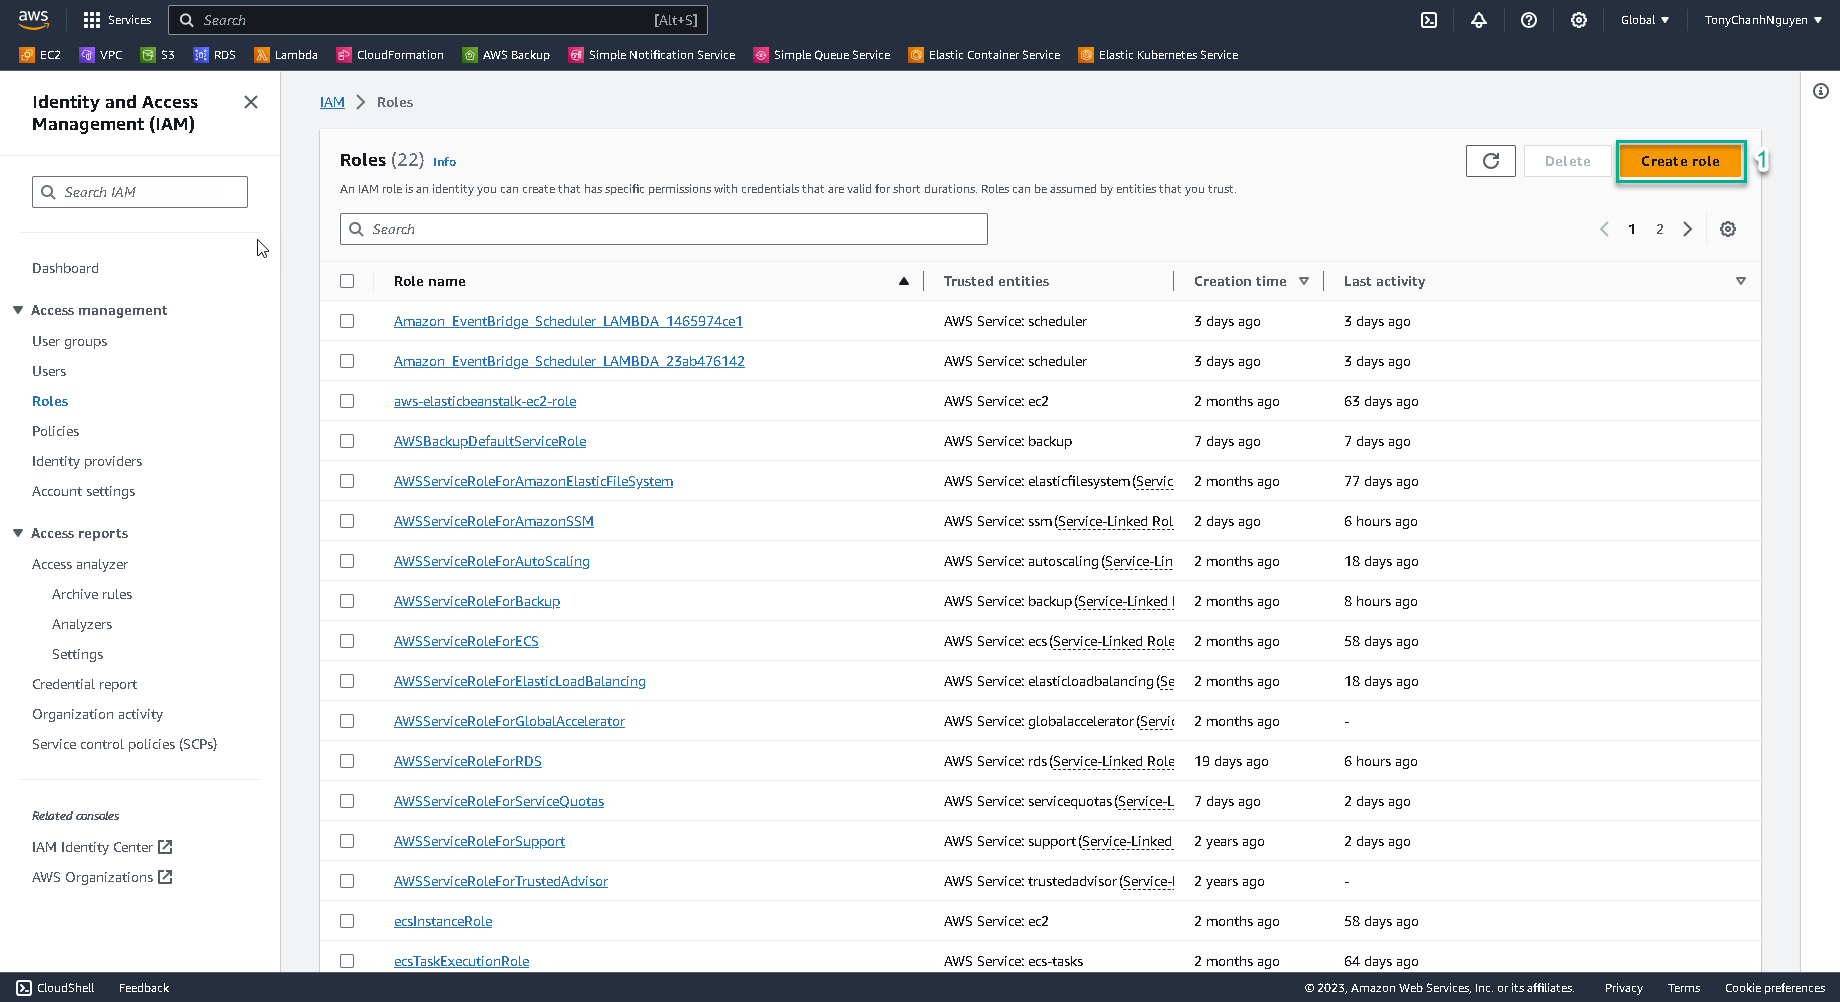
Task: Open the ecsTaskExecutionRole link
Action: coord(461,961)
